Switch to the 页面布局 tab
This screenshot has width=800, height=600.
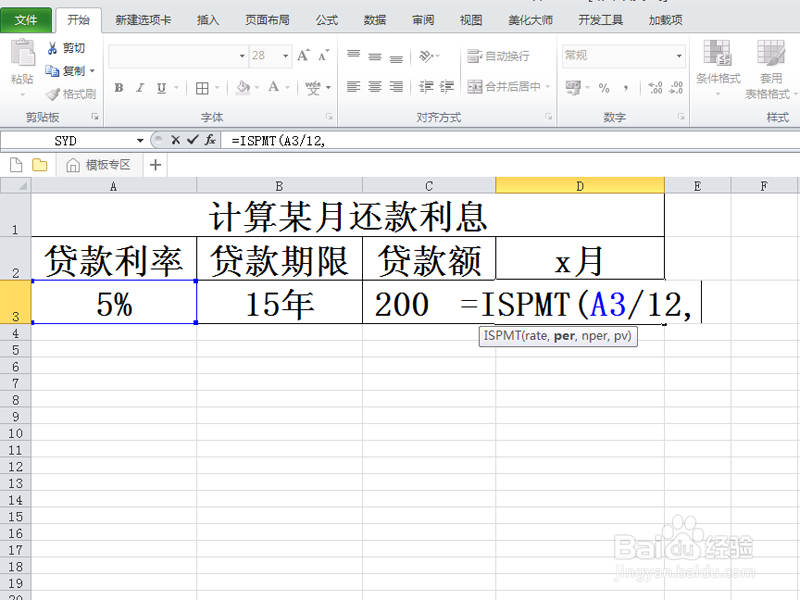pyautogui.click(x=267, y=20)
